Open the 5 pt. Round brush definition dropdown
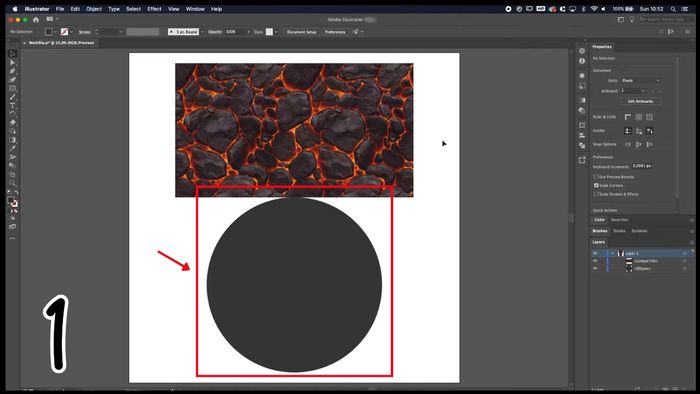 pyautogui.click(x=202, y=32)
